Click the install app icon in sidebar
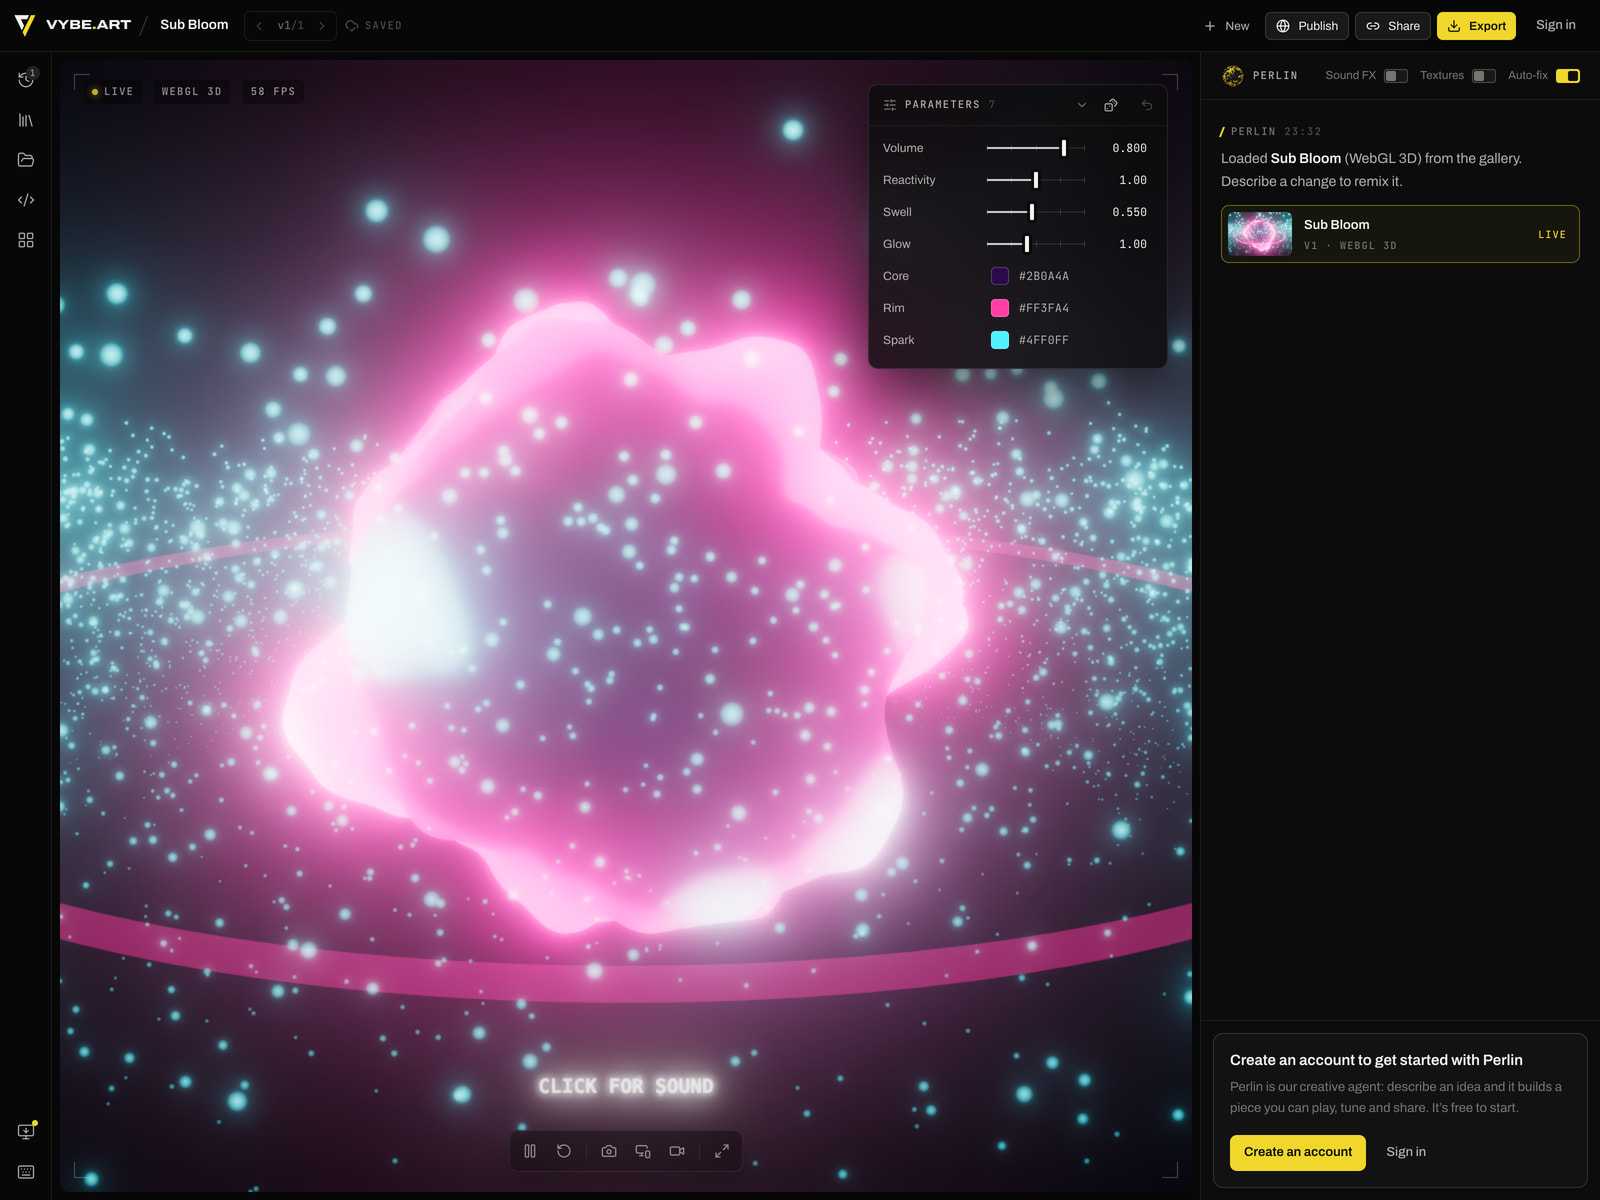The height and width of the screenshot is (1200, 1600). [26, 1131]
